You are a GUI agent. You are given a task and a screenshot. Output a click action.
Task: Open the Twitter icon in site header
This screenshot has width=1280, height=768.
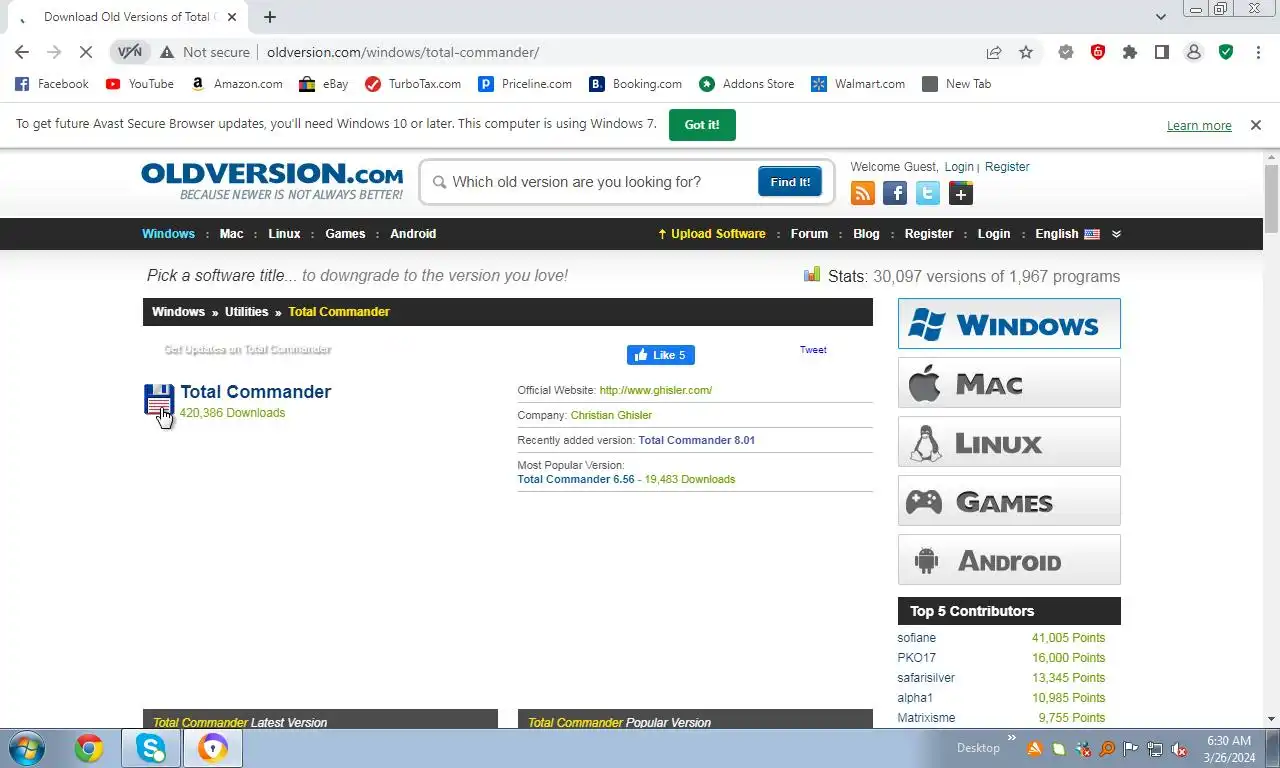click(928, 193)
